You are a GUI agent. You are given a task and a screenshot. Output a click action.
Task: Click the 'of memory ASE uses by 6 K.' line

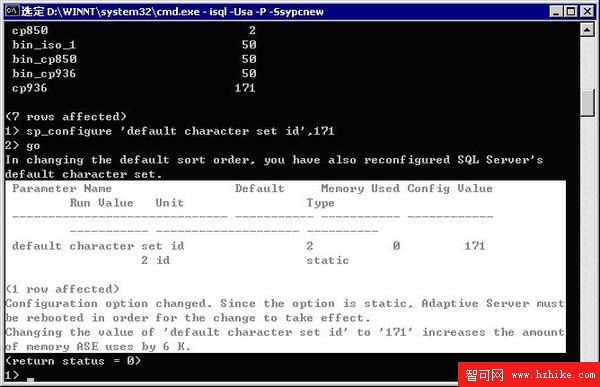click(x=98, y=347)
